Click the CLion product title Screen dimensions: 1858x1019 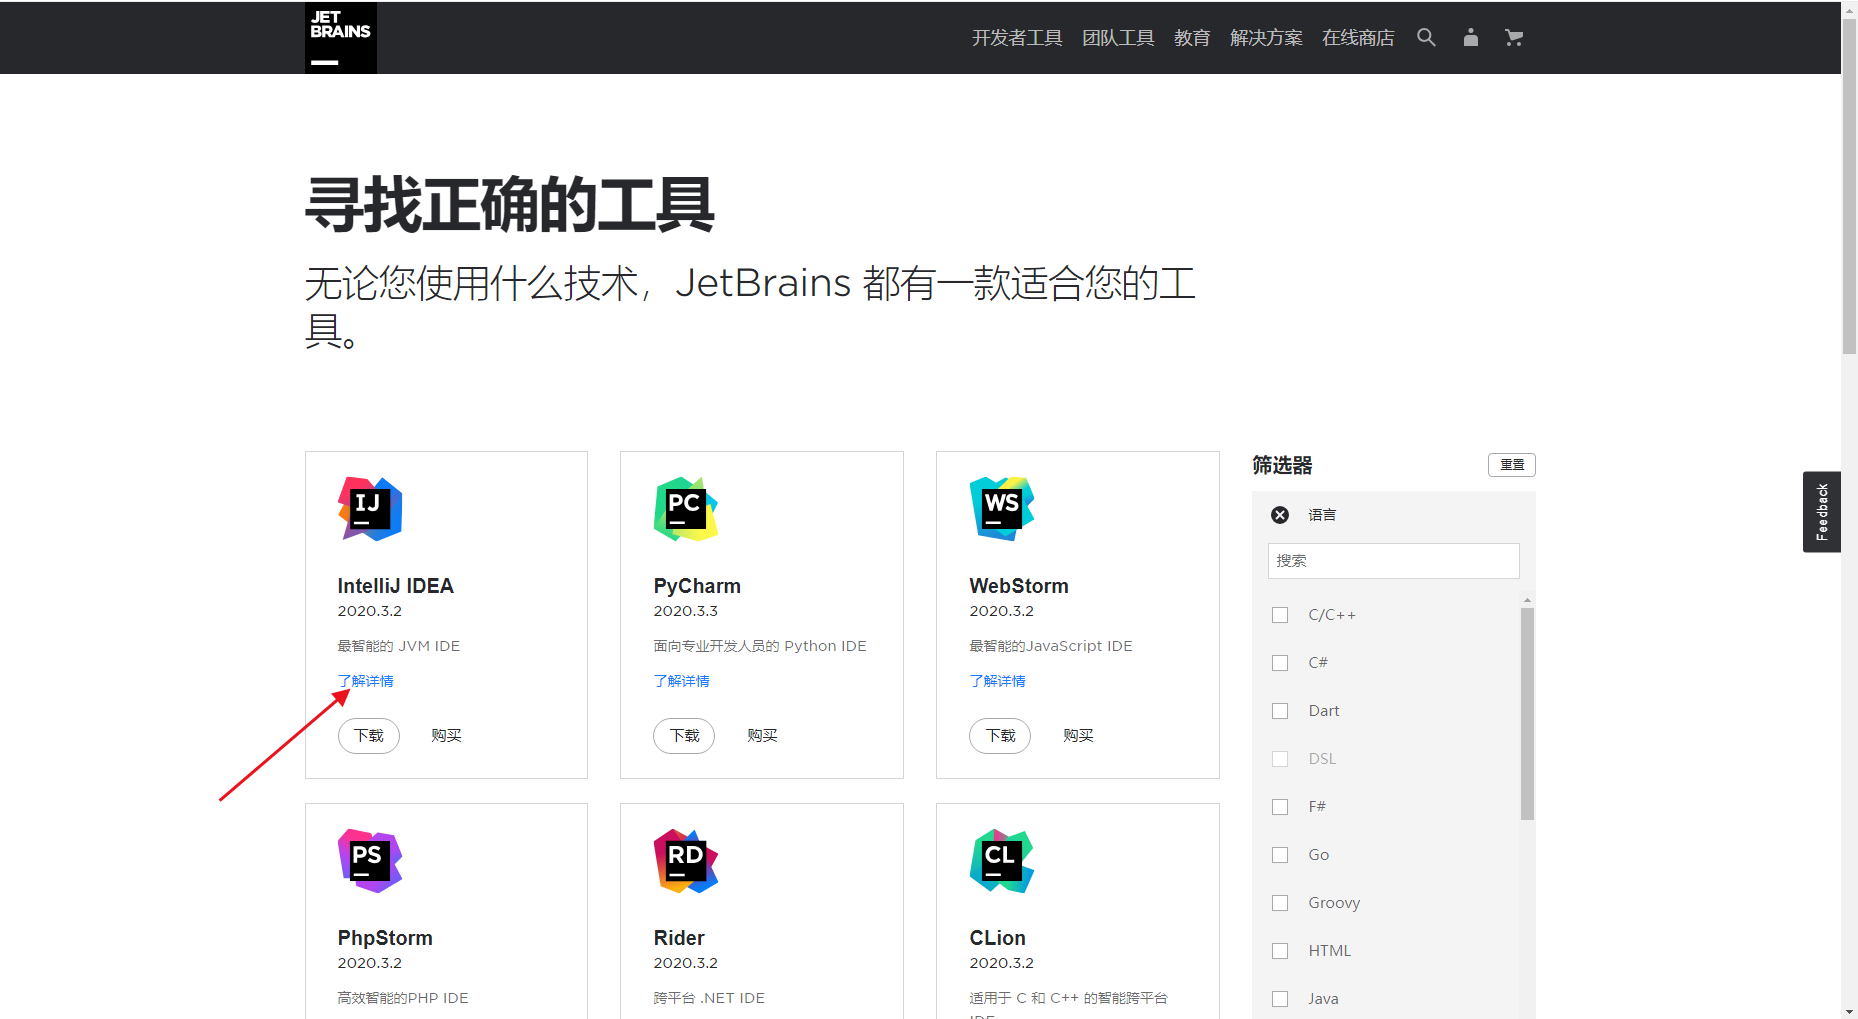998,938
